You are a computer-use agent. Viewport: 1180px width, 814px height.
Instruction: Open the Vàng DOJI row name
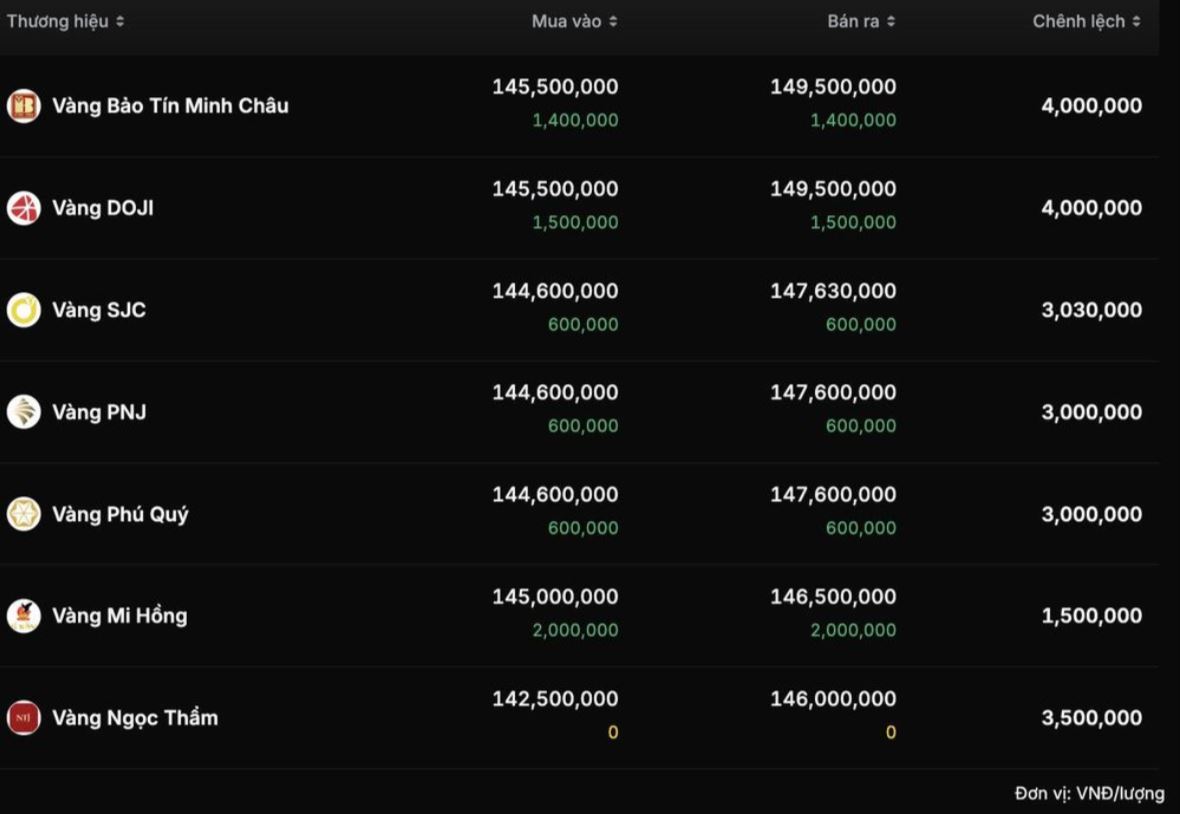(102, 208)
